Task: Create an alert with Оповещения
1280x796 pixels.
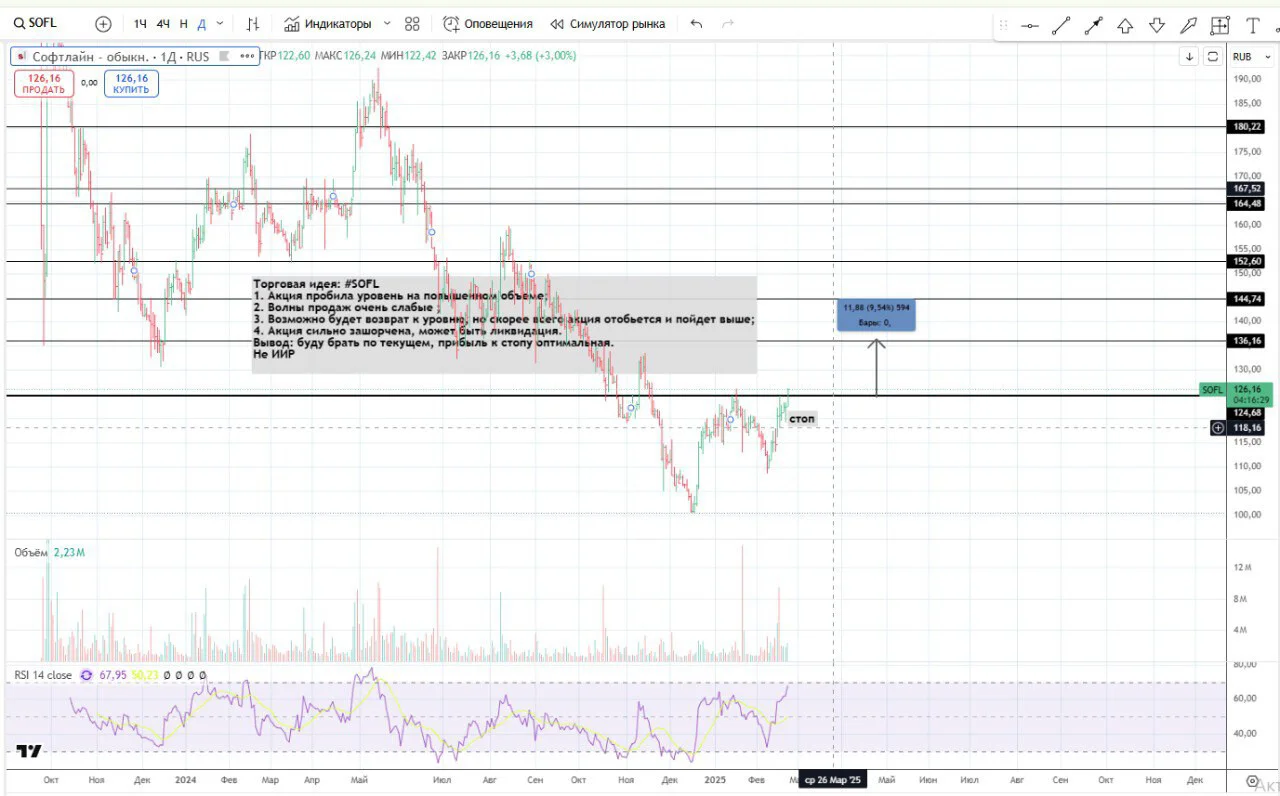Action: click(x=488, y=23)
